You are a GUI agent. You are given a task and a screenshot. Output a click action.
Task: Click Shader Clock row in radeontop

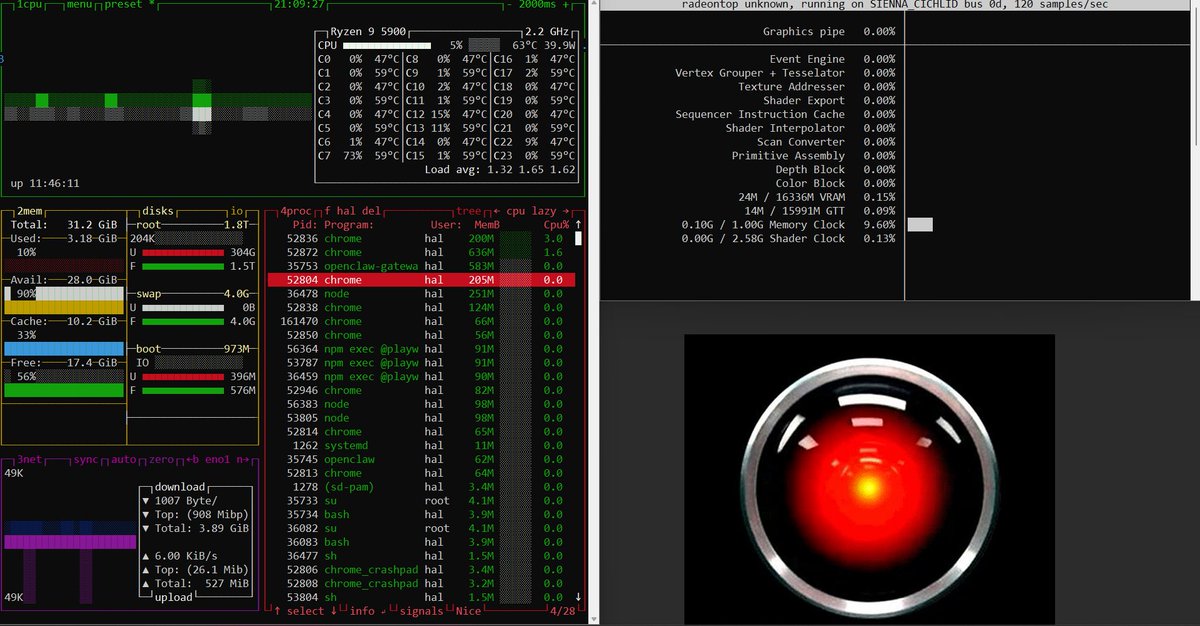790,238
